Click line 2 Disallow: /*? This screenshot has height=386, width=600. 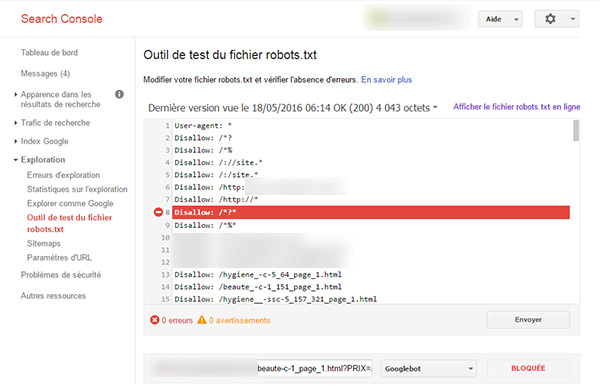pyautogui.click(x=203, y=138)
